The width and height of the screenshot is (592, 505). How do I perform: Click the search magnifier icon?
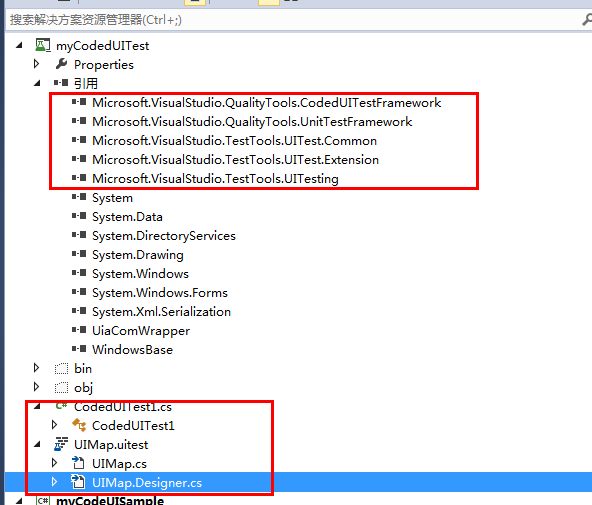point(587,20)
